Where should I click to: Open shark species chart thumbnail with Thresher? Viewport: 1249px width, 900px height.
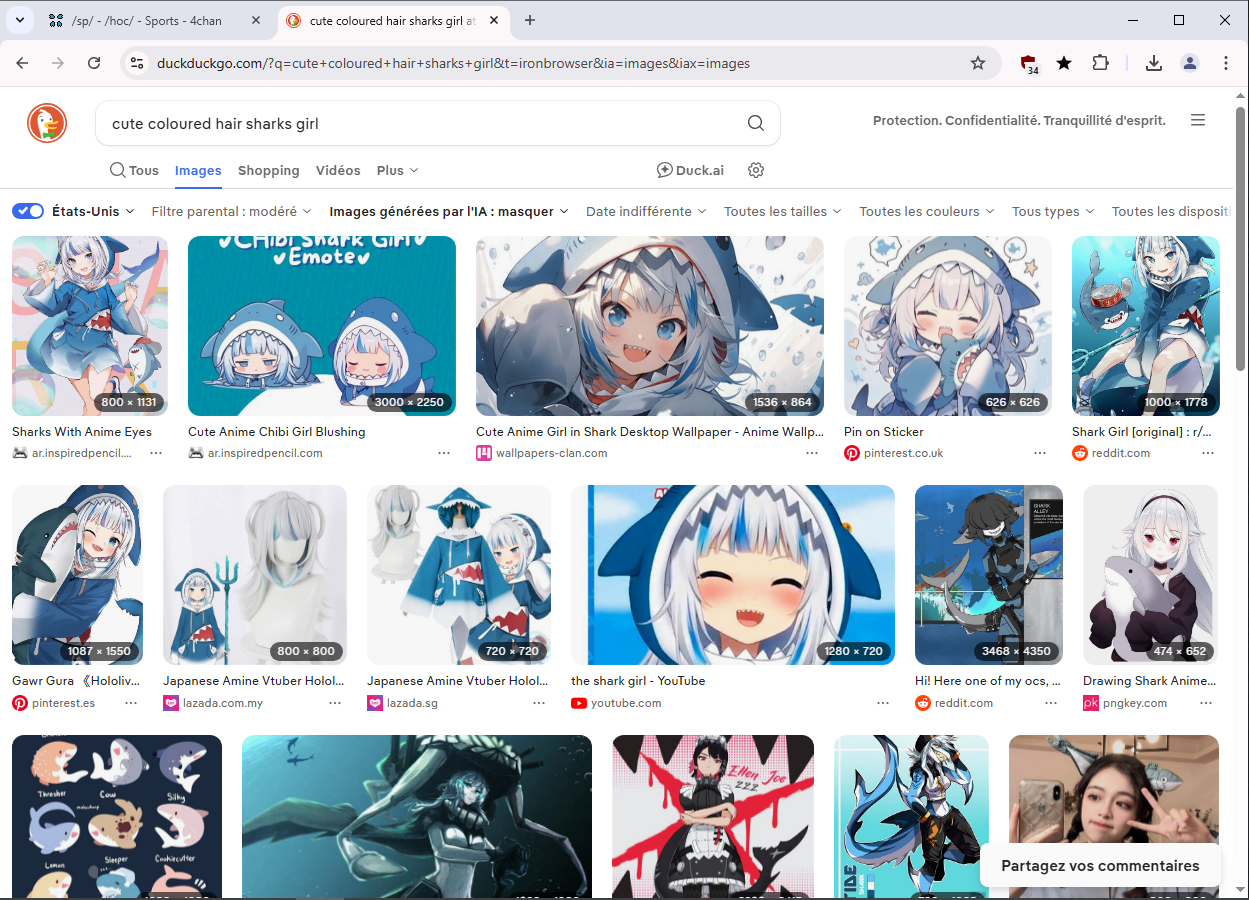point(117,816)
